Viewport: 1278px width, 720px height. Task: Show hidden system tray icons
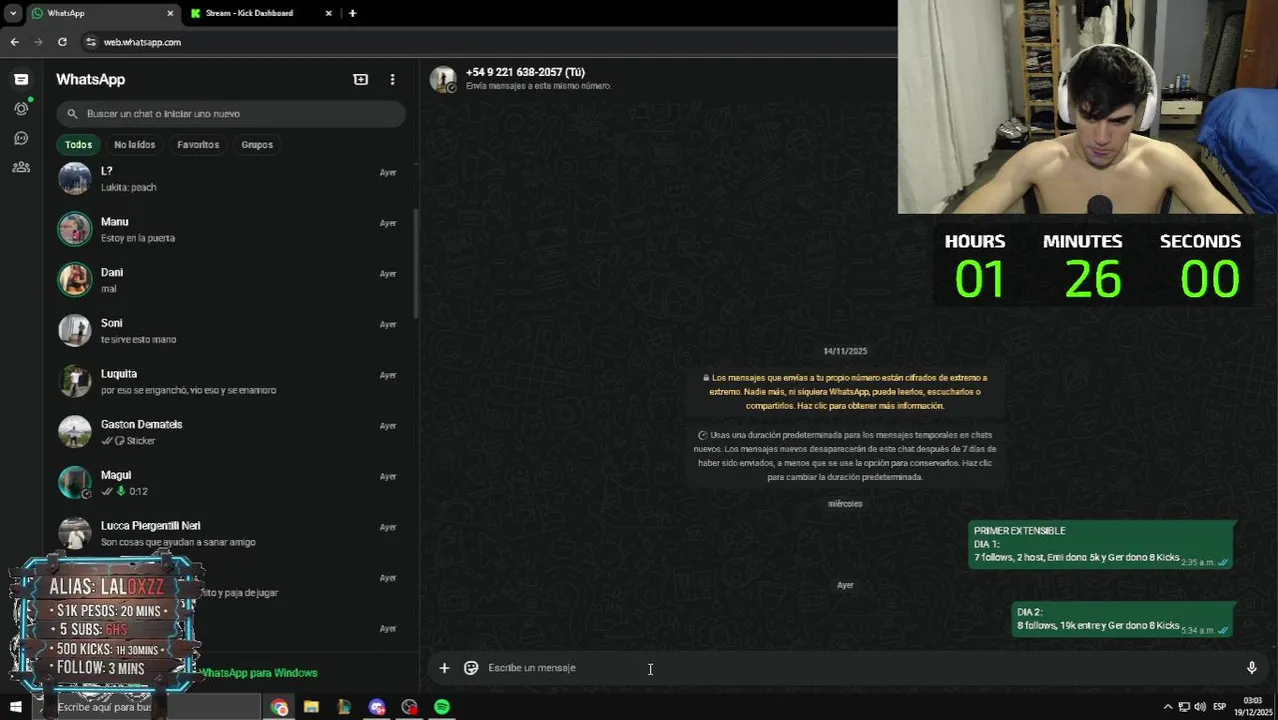click(x=1167, y=707)
